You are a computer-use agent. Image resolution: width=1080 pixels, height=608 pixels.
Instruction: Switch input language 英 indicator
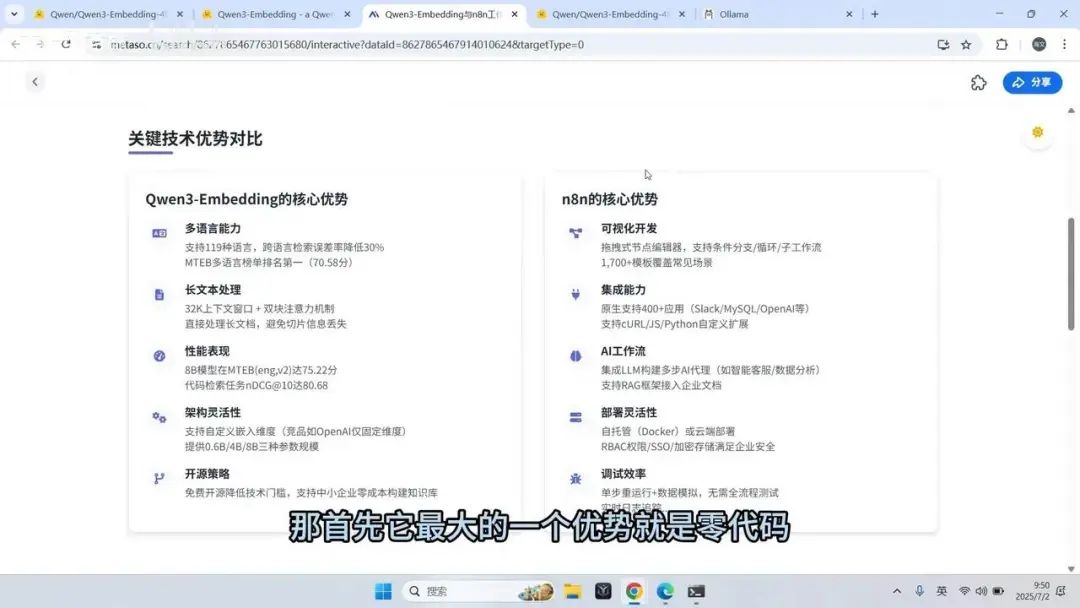pyautogui.click(x=942, y=591)
